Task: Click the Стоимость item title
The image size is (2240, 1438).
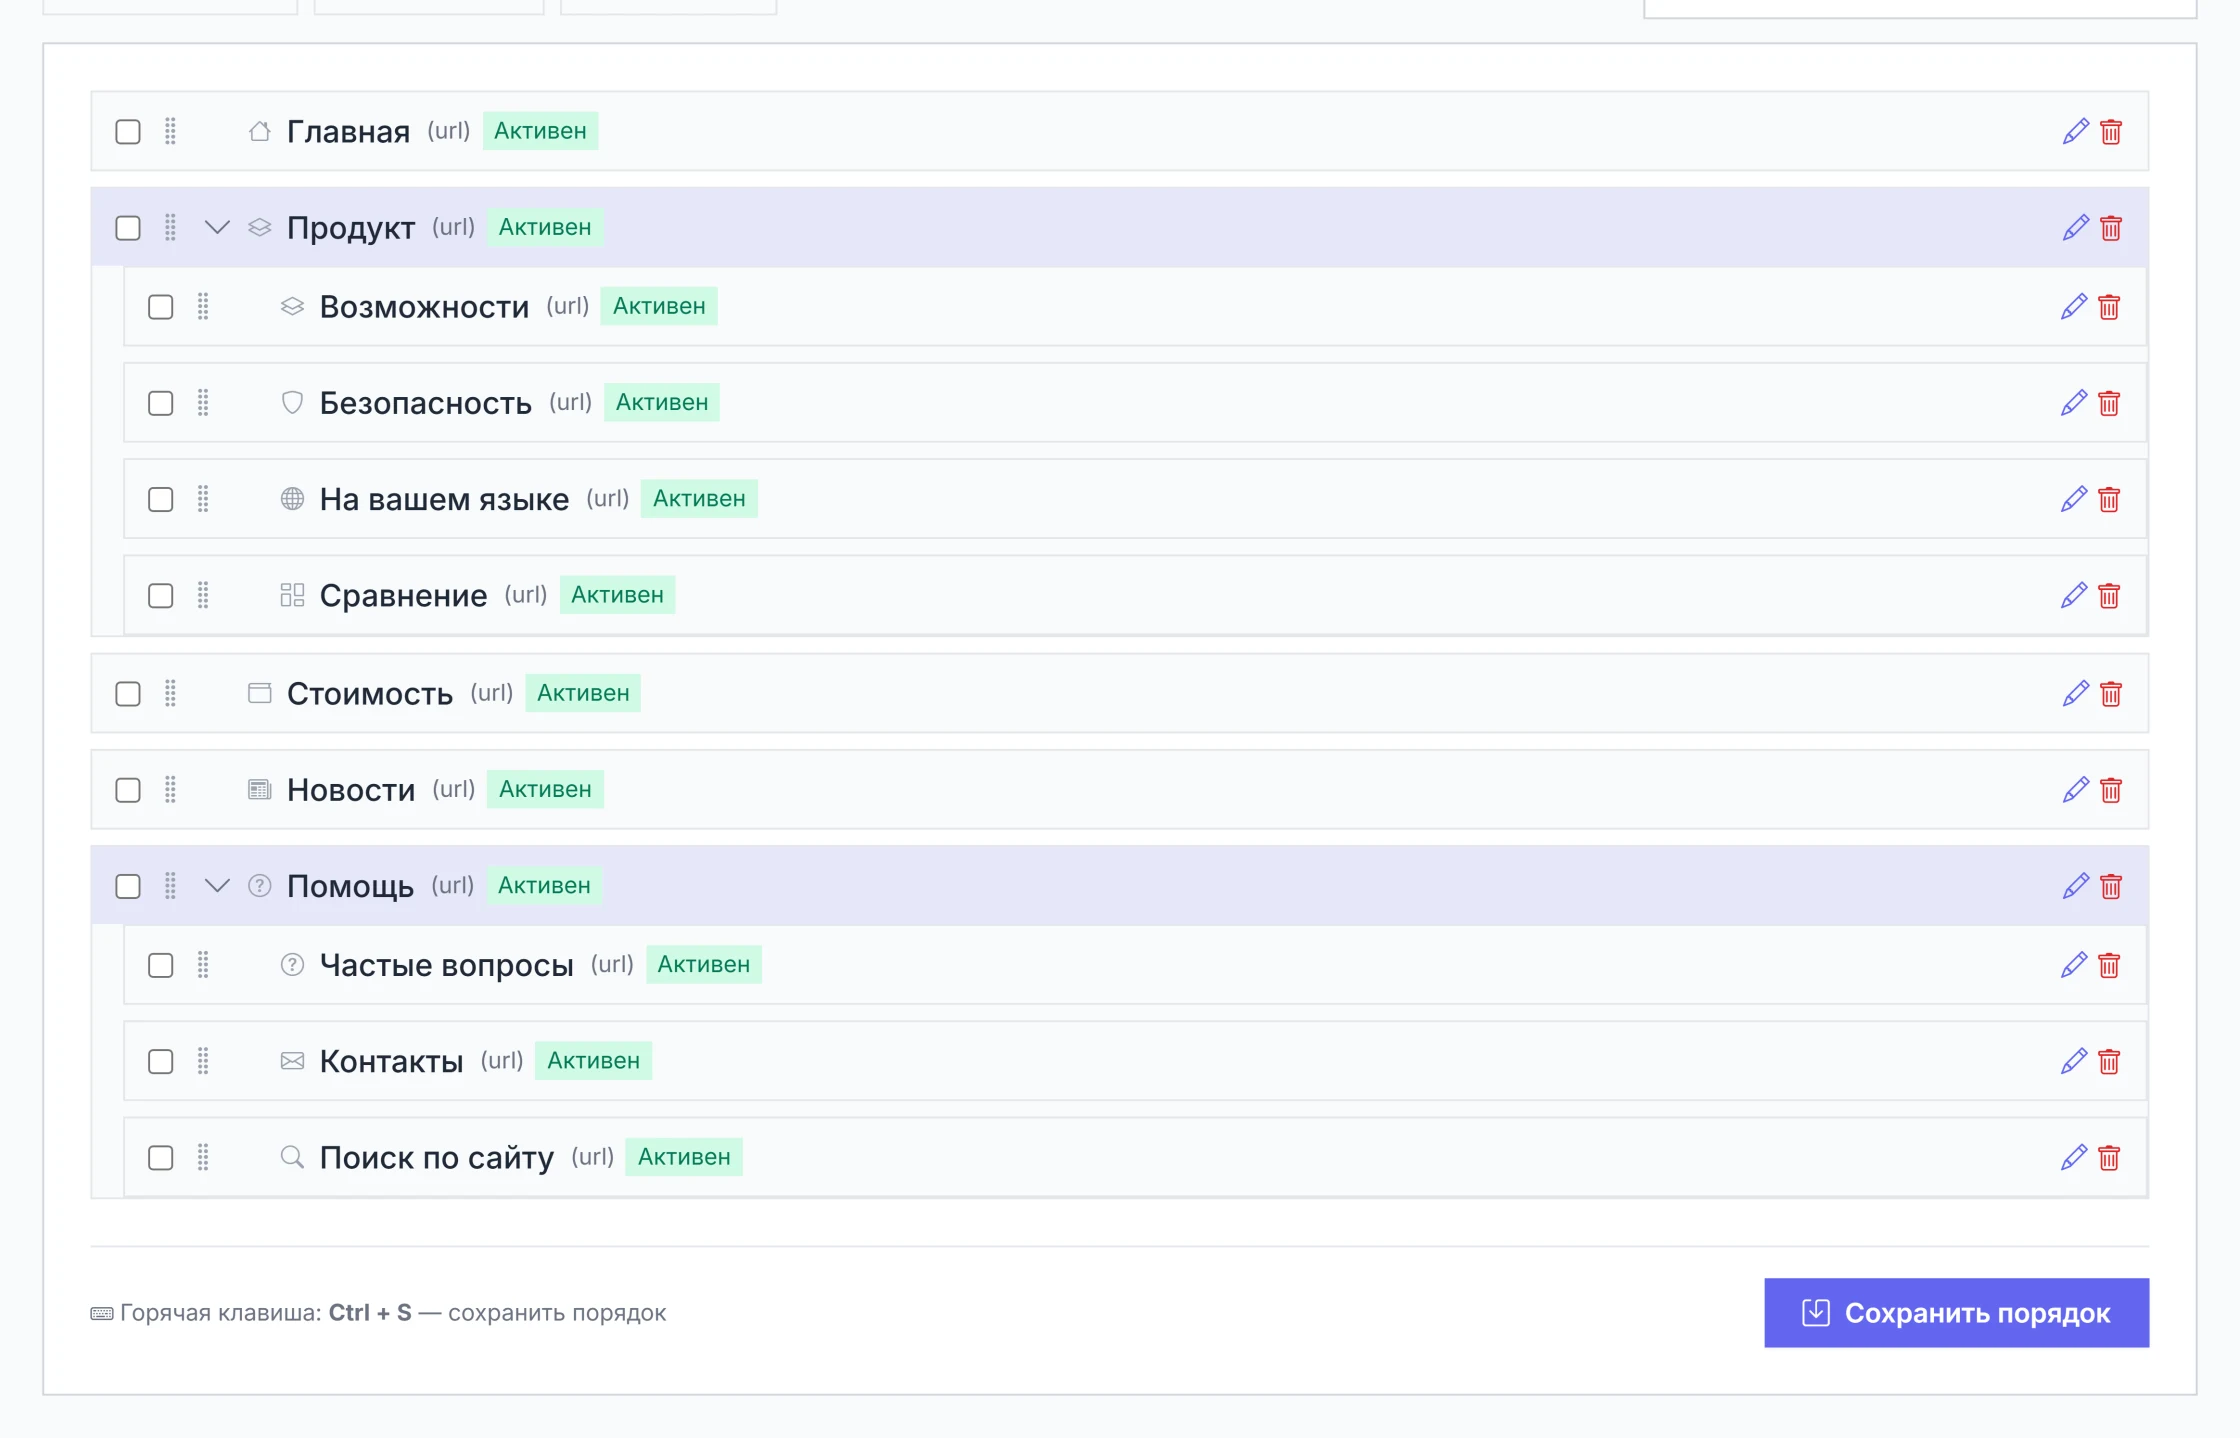Action: pyautogui.click(x=370, y=693)
